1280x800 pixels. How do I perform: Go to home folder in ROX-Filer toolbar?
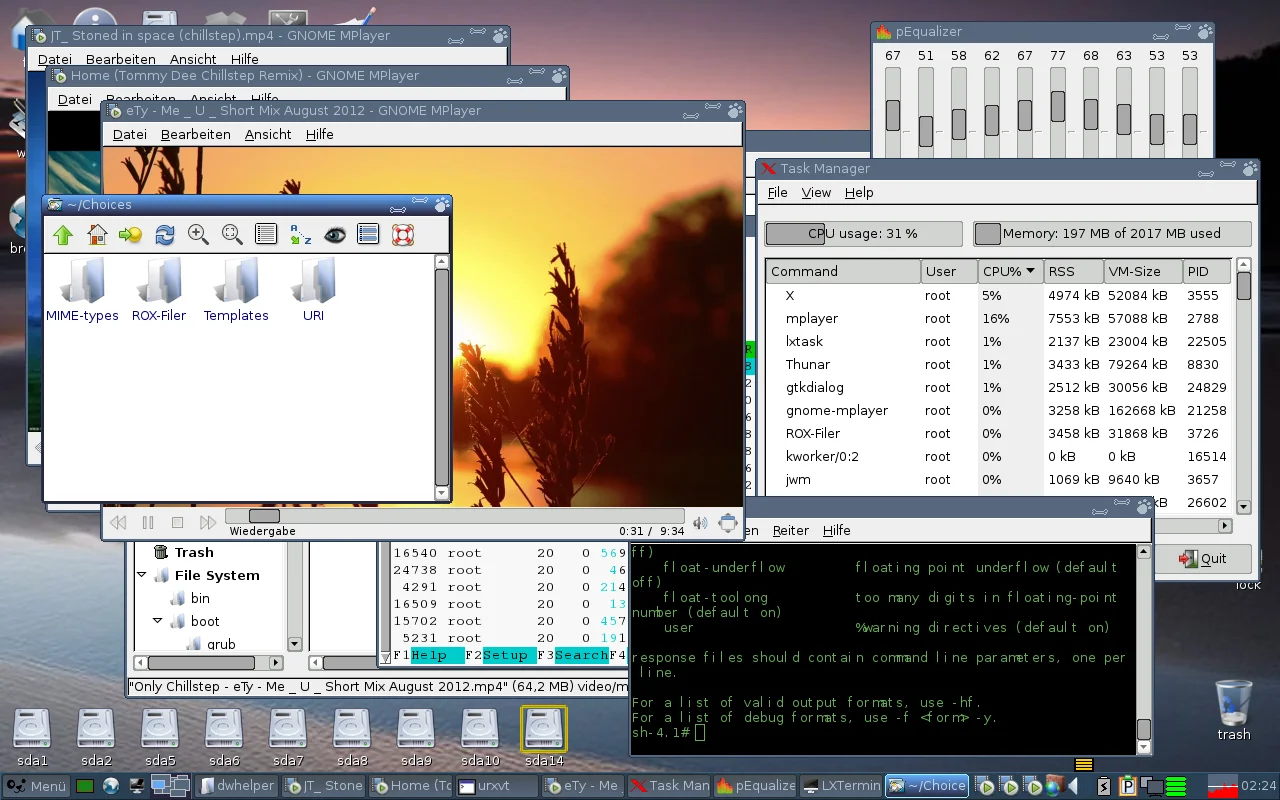point(97,235)
